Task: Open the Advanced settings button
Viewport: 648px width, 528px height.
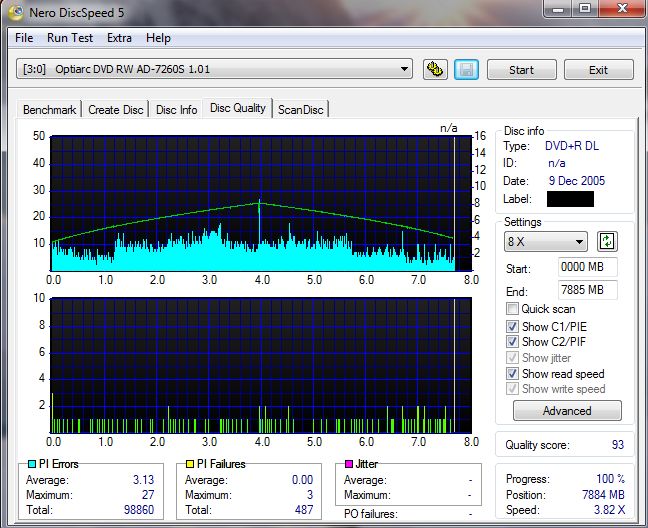Action: point(567,411)
